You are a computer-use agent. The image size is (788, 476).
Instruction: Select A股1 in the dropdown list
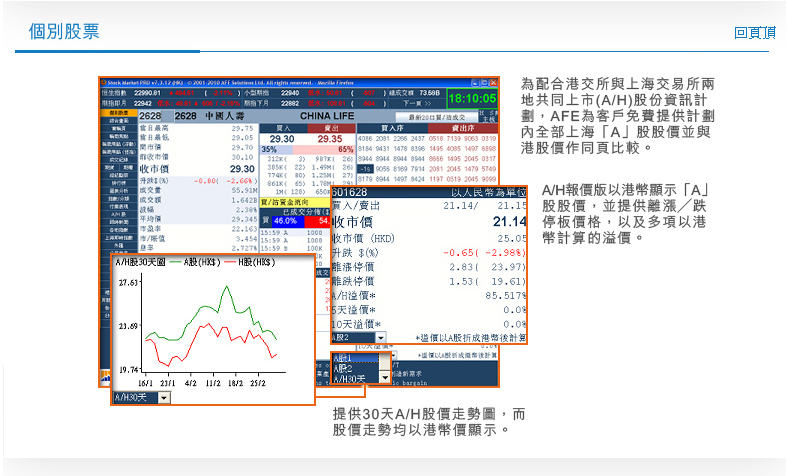355,358
